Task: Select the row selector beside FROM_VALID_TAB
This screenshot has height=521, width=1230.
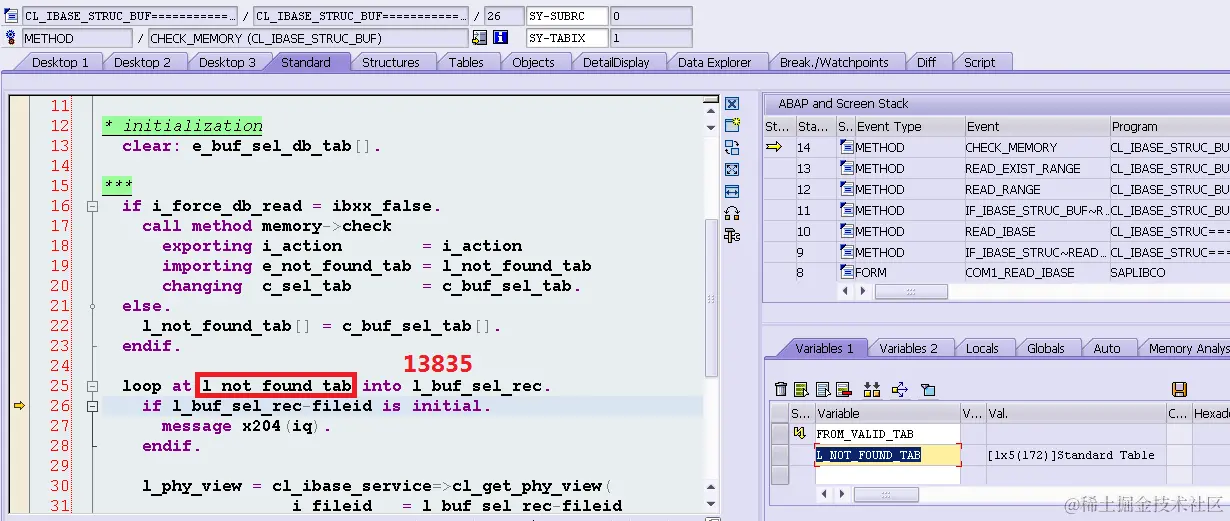Action: pyautogui.click(x=780, y=434)
